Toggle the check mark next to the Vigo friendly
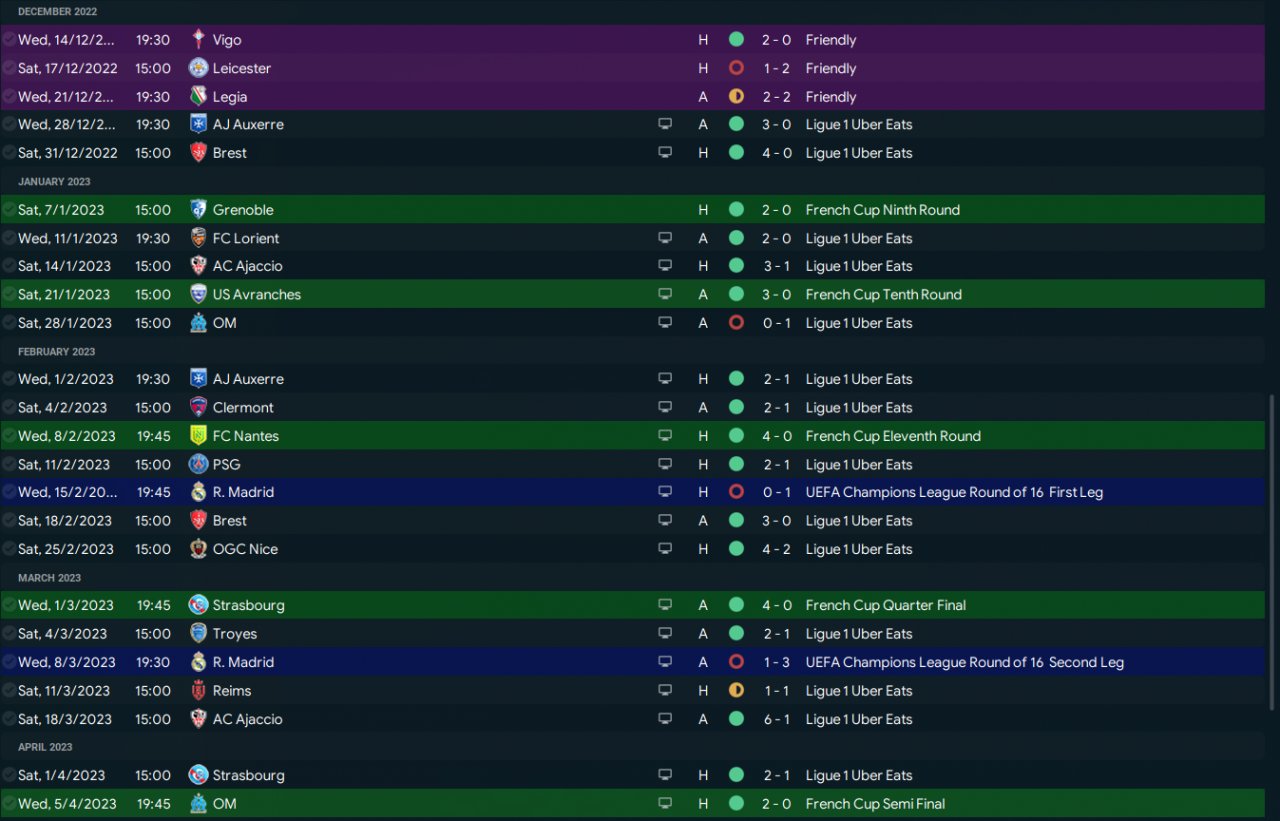This screenshot has width=1280, height=821. tap(9, 40)
